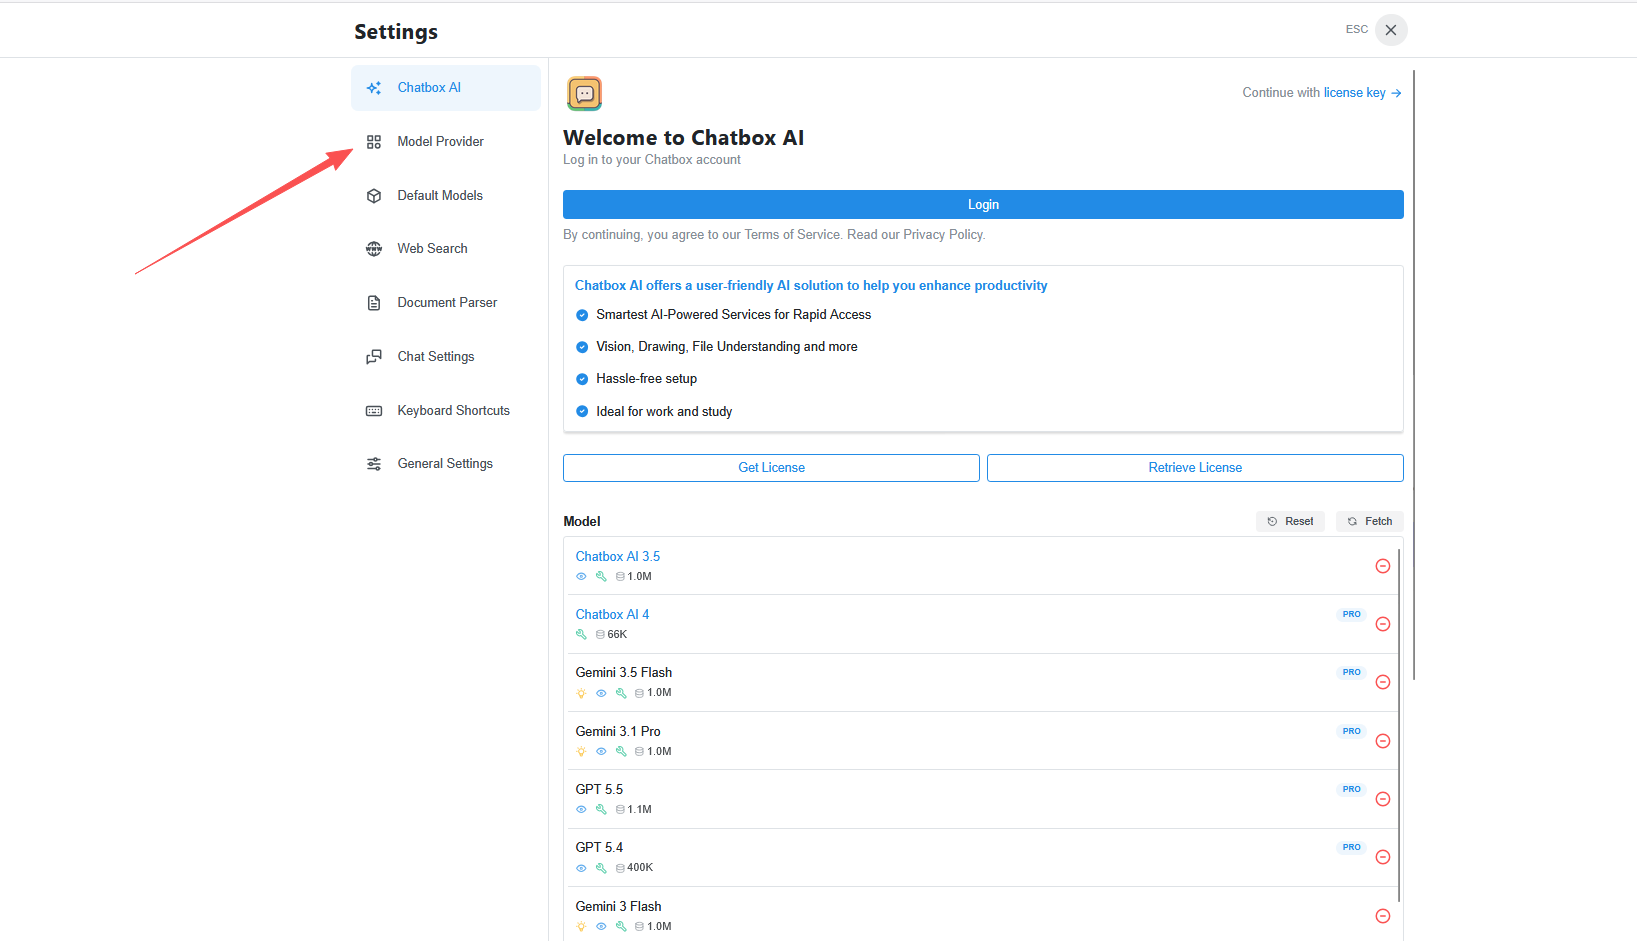Click the PRO badge on GPT 5.4

(1351, 848)
